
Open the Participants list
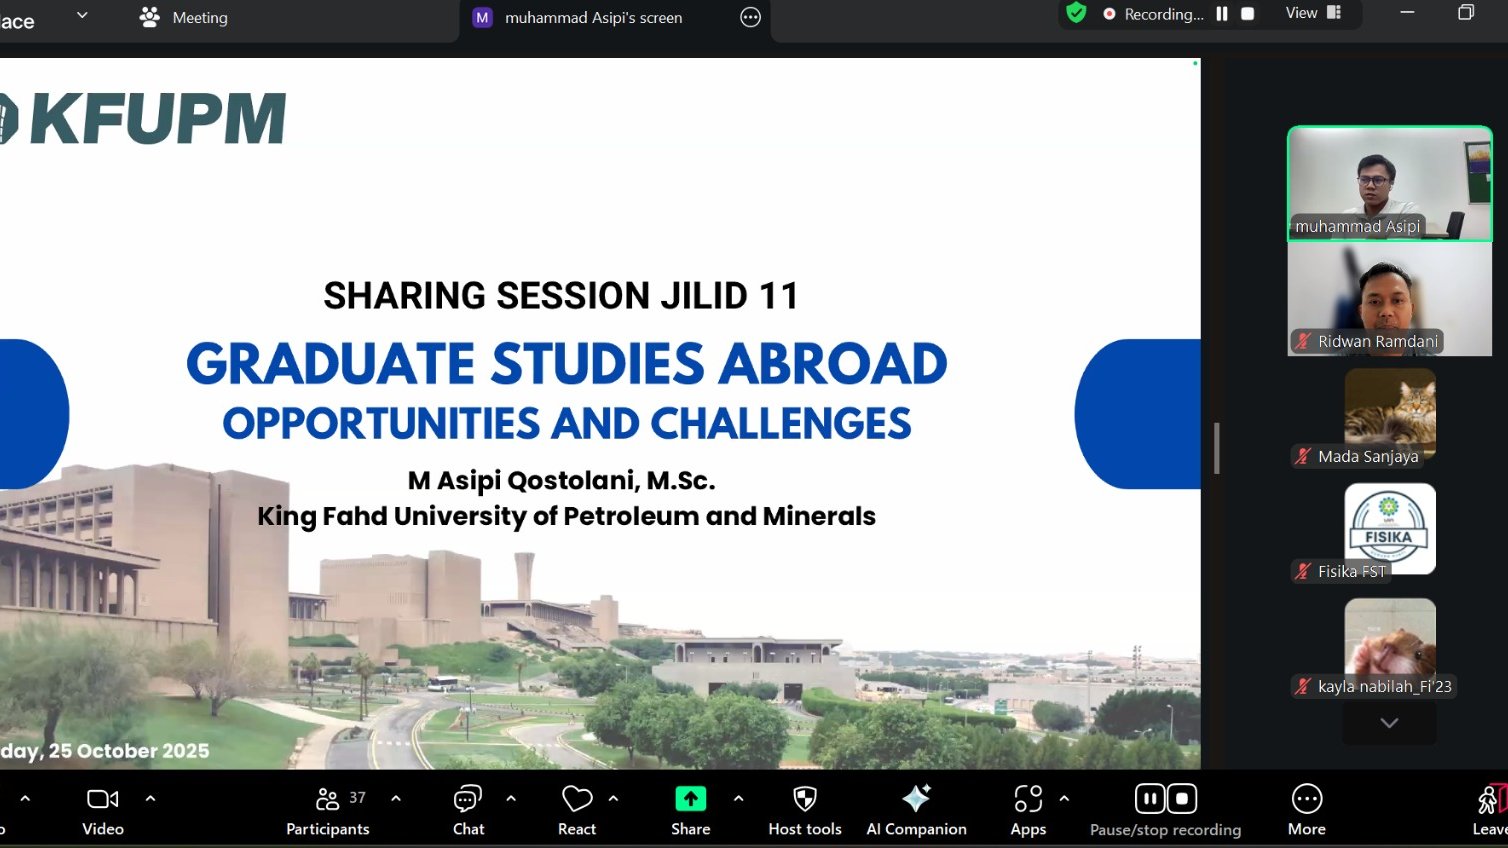(x=328, y=810)
